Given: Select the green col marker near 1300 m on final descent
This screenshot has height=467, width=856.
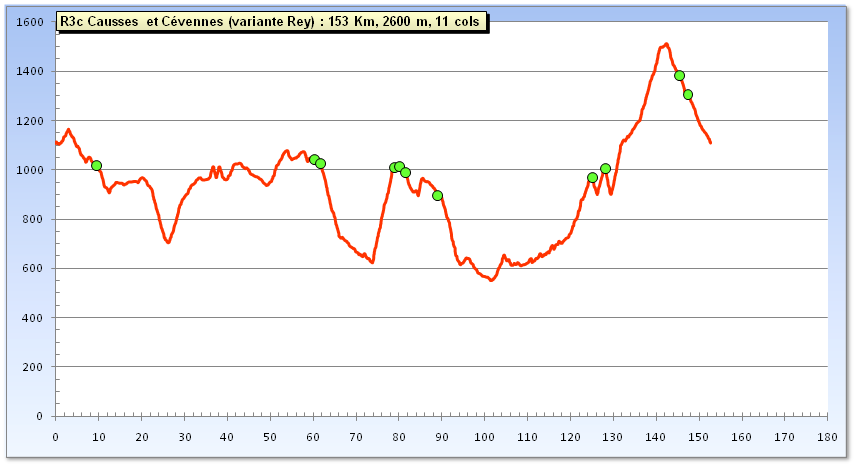Looking at the screenshot, I should point(688,94).
